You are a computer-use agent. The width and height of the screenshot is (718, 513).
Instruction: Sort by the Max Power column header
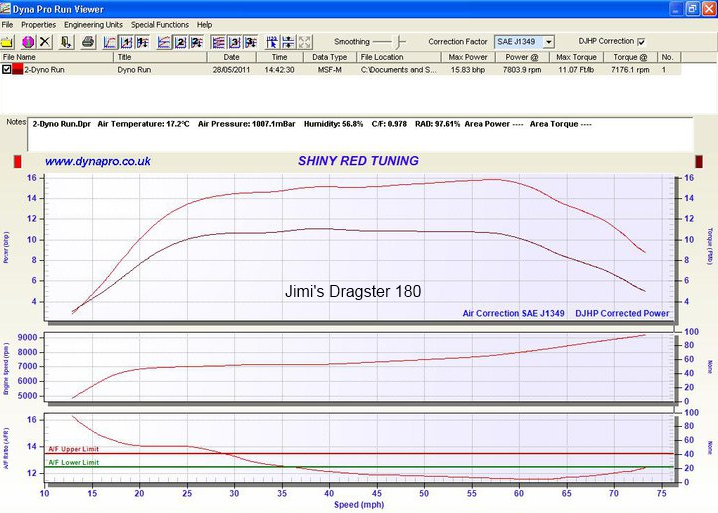(468, 57)
